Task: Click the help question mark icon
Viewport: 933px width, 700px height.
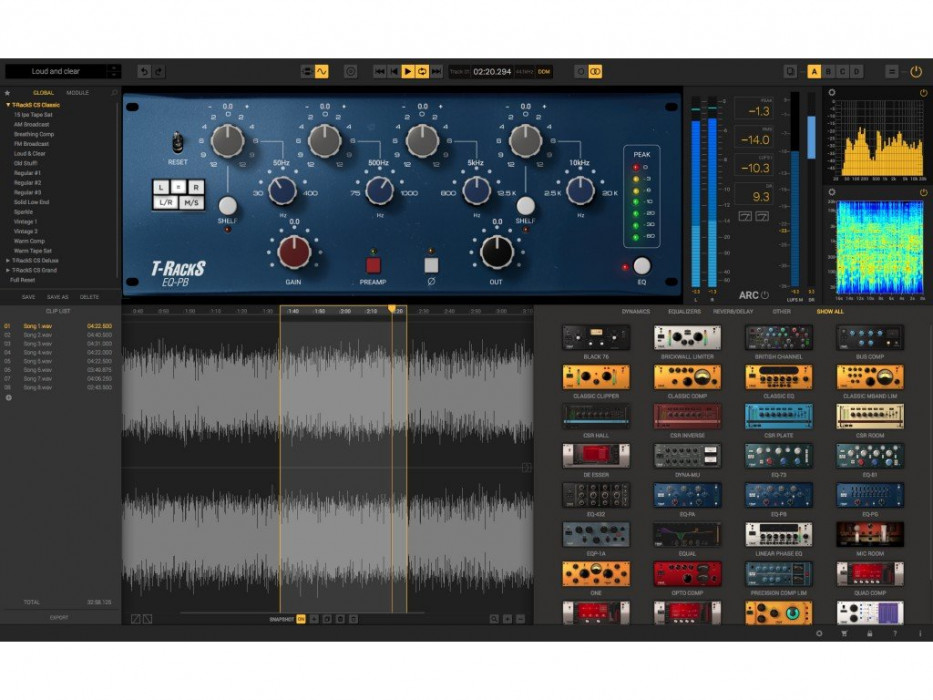Action: pyautogui.click(x=896, y=633)
